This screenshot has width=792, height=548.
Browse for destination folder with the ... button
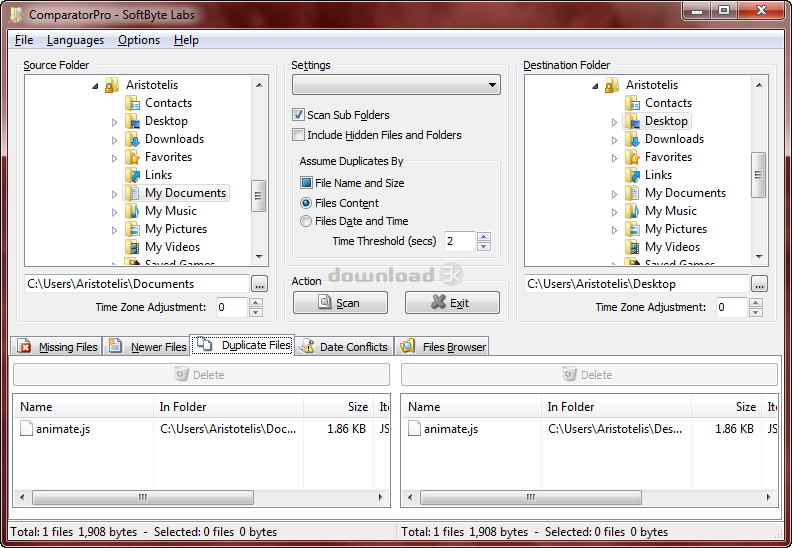point(759,284)
